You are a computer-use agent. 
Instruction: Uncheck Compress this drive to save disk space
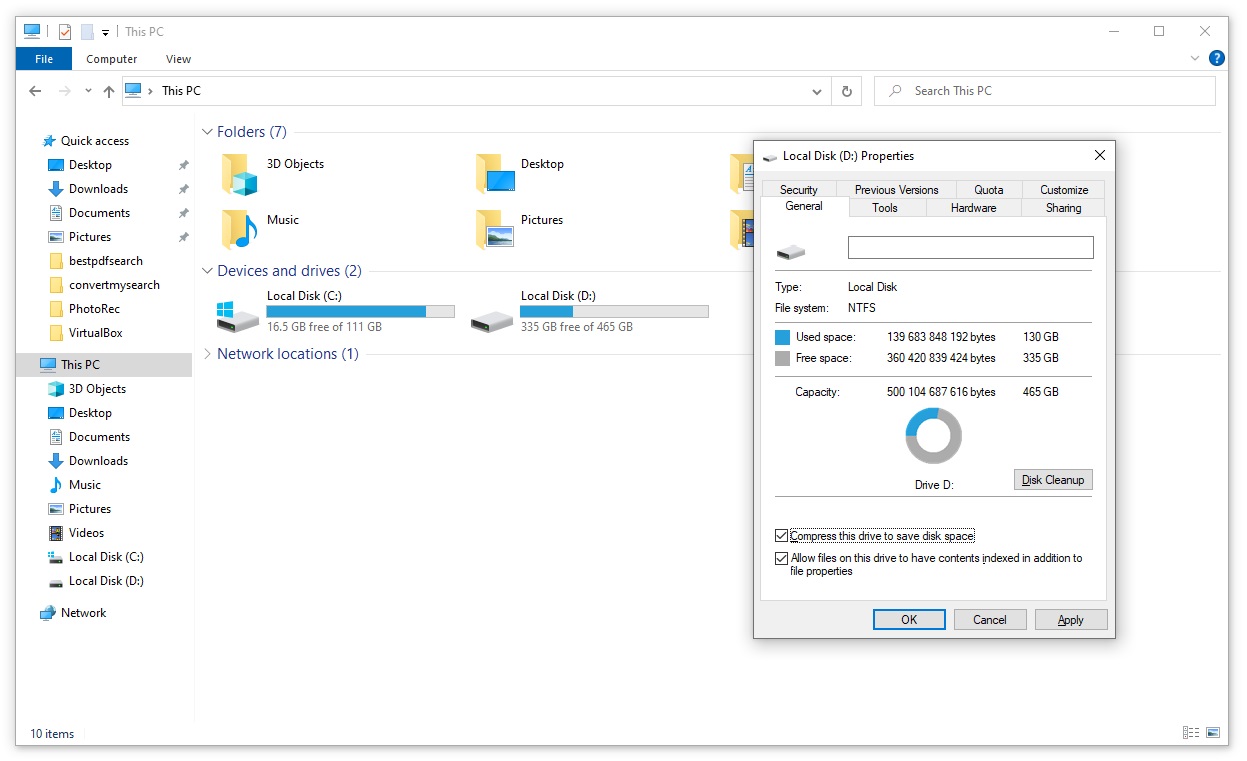(x=782, y=536)
